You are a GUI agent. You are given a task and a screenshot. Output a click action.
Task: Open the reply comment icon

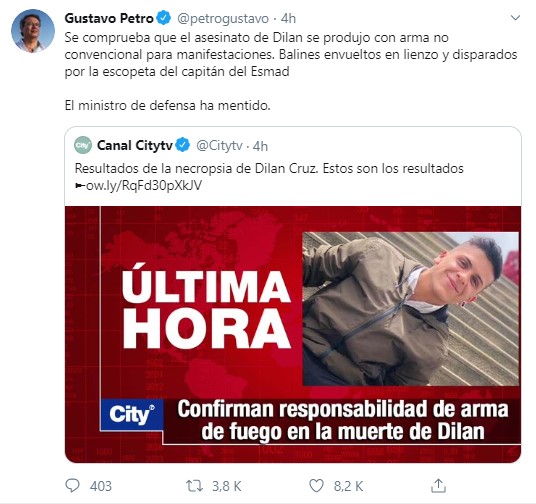(72, 486)
